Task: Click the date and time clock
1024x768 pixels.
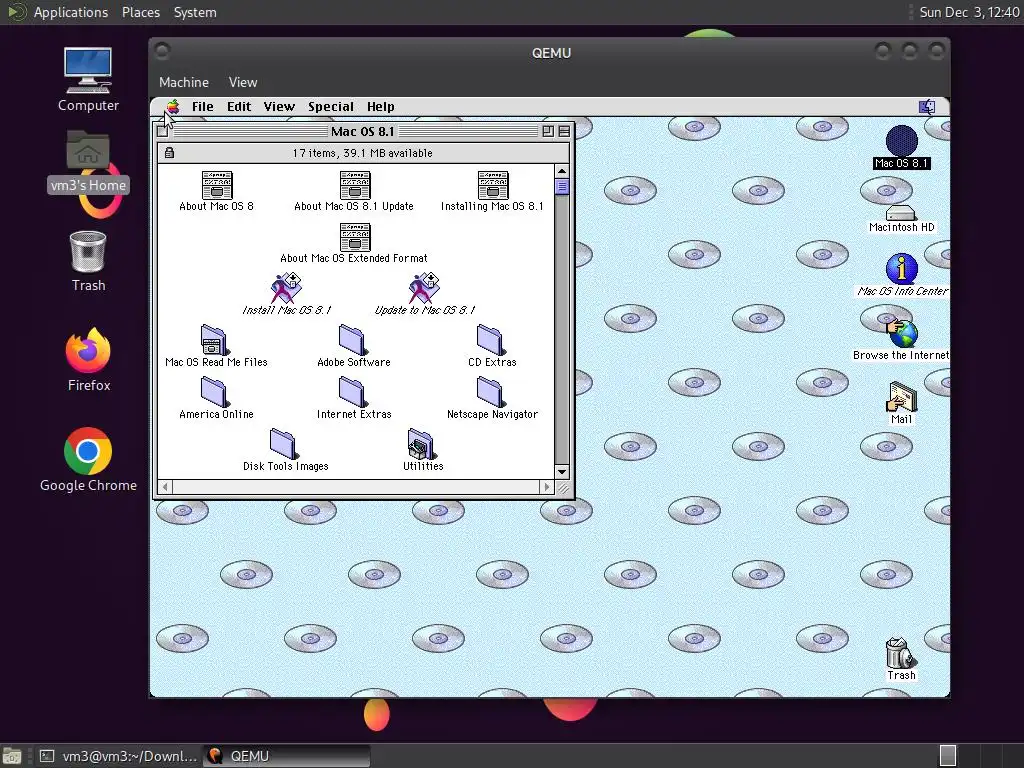Action: pos(969,12)
